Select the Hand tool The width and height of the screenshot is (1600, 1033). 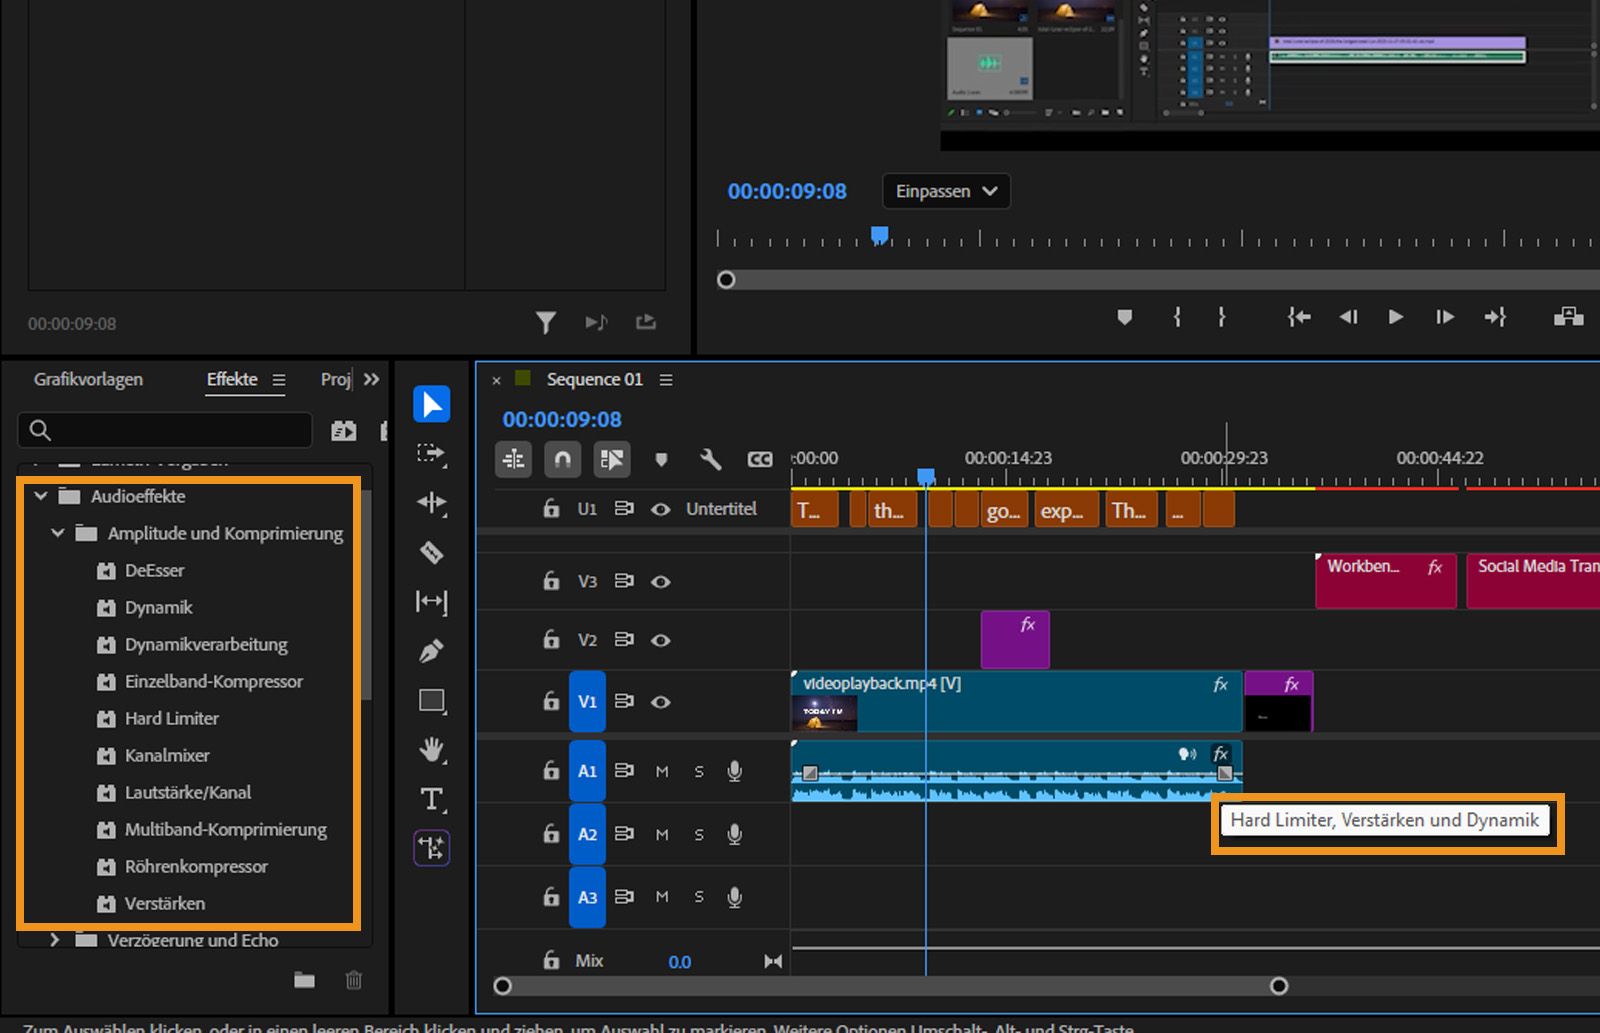tap(431, 749)
